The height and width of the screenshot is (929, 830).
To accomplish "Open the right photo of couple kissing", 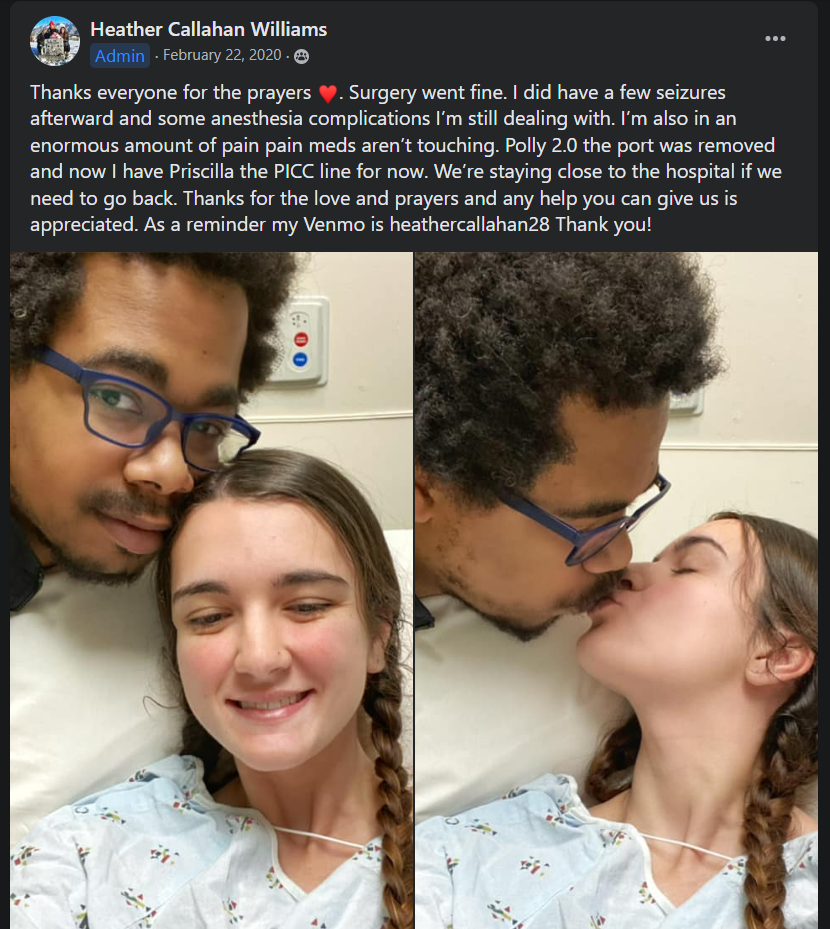I will pos(616,590).
